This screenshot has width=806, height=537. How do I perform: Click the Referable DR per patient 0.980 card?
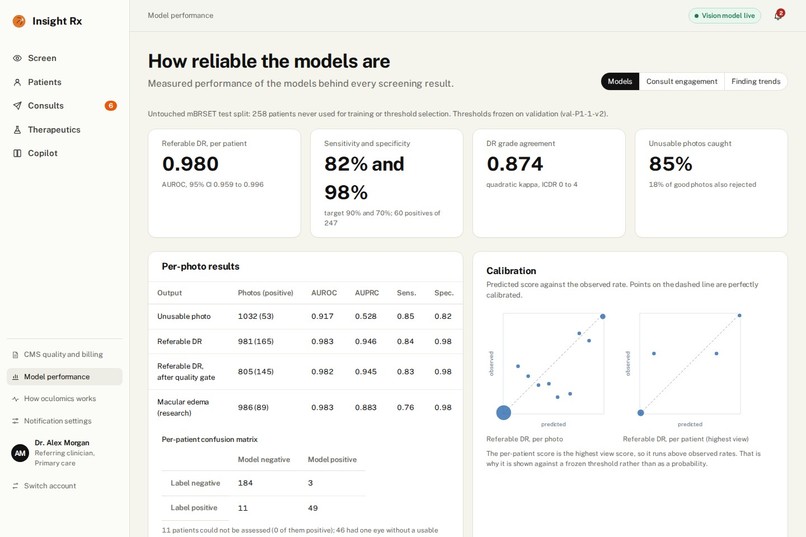[x=224, y=183]
